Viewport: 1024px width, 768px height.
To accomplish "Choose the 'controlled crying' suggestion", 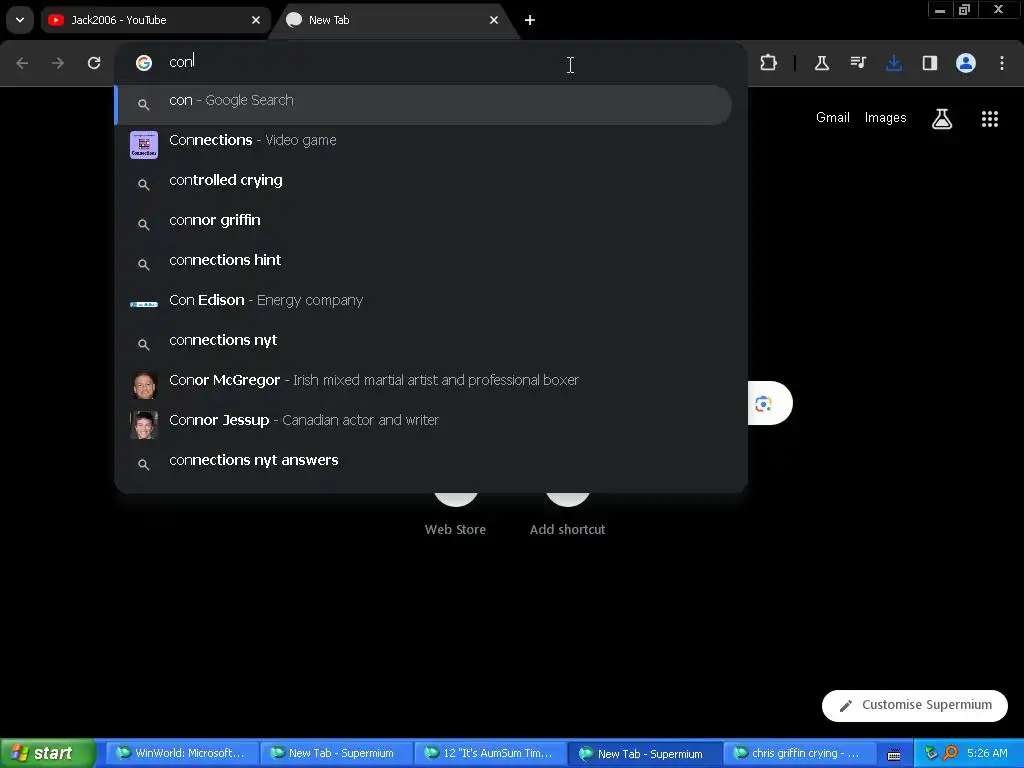I will pos(423,184).
